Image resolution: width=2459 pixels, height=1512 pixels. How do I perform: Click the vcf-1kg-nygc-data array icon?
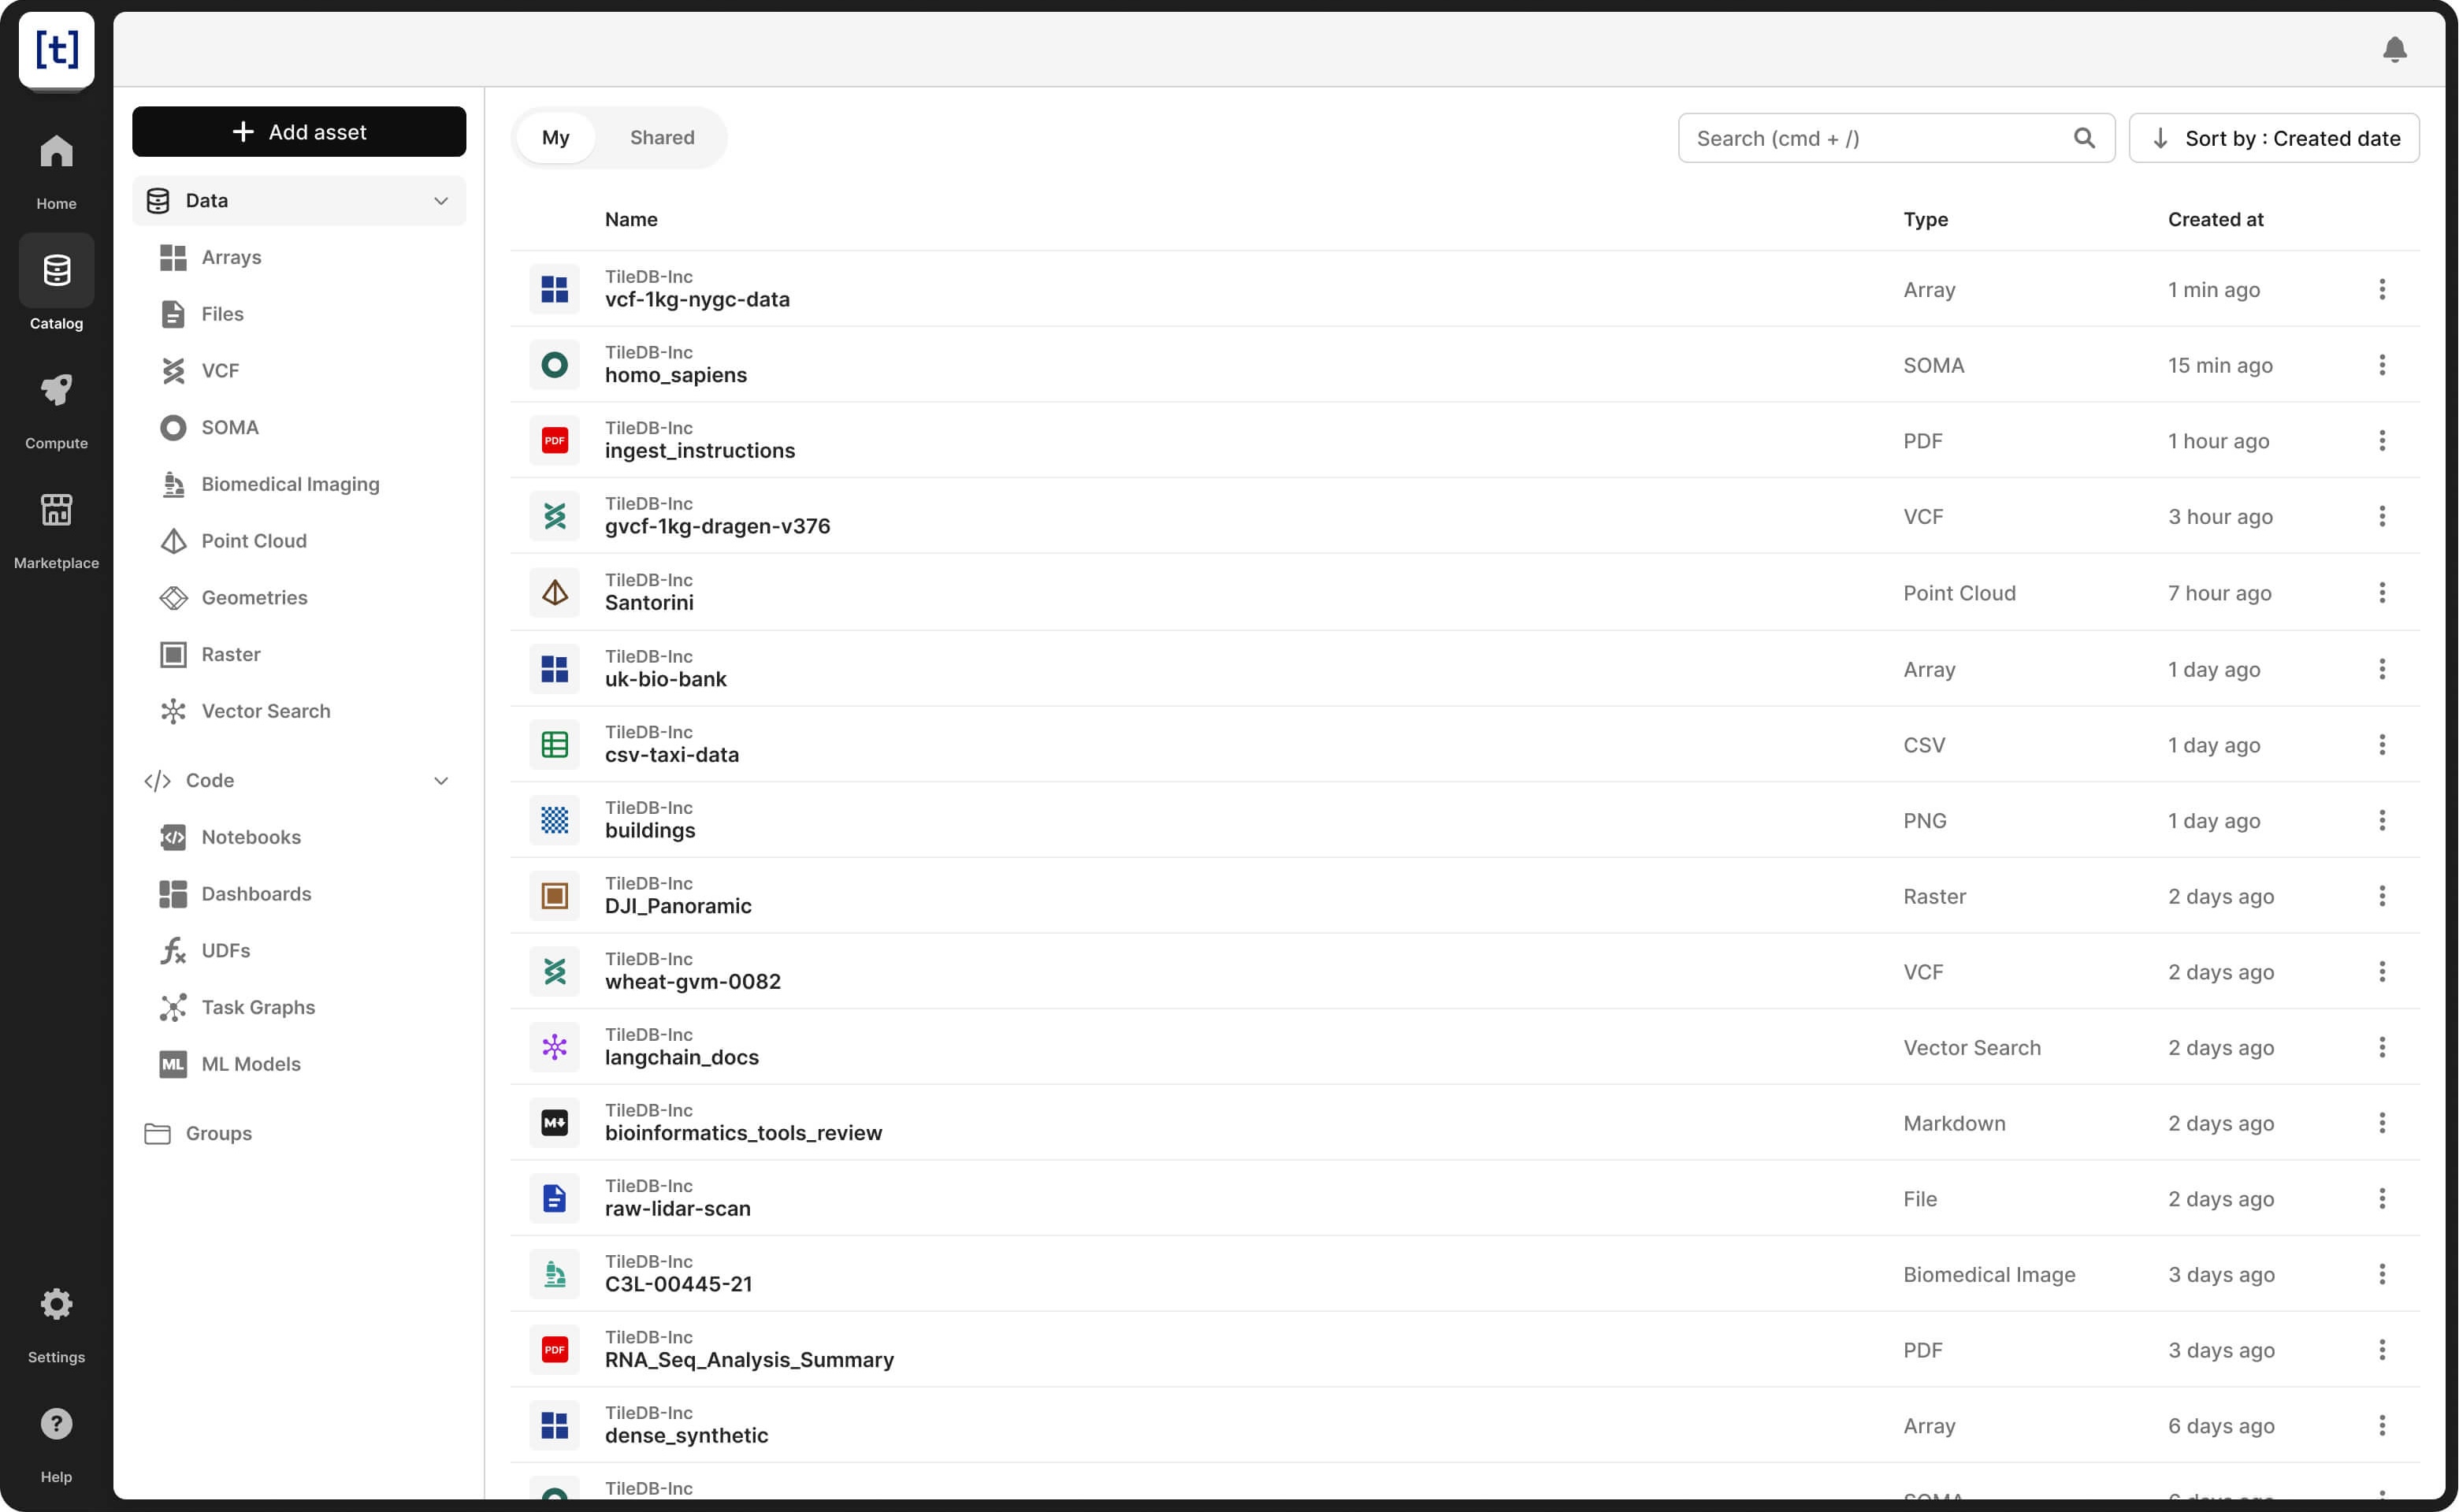point(555,289)
